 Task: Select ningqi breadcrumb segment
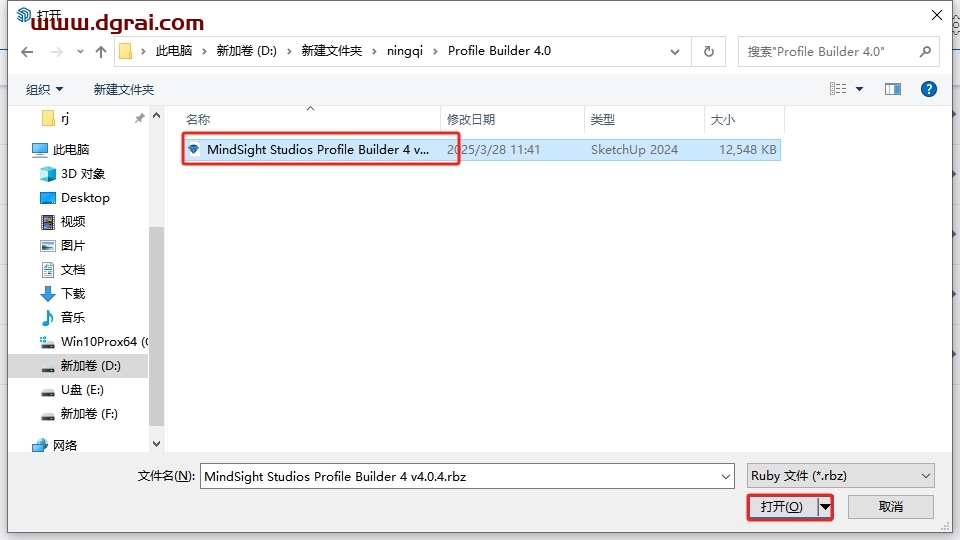point(405,51)
